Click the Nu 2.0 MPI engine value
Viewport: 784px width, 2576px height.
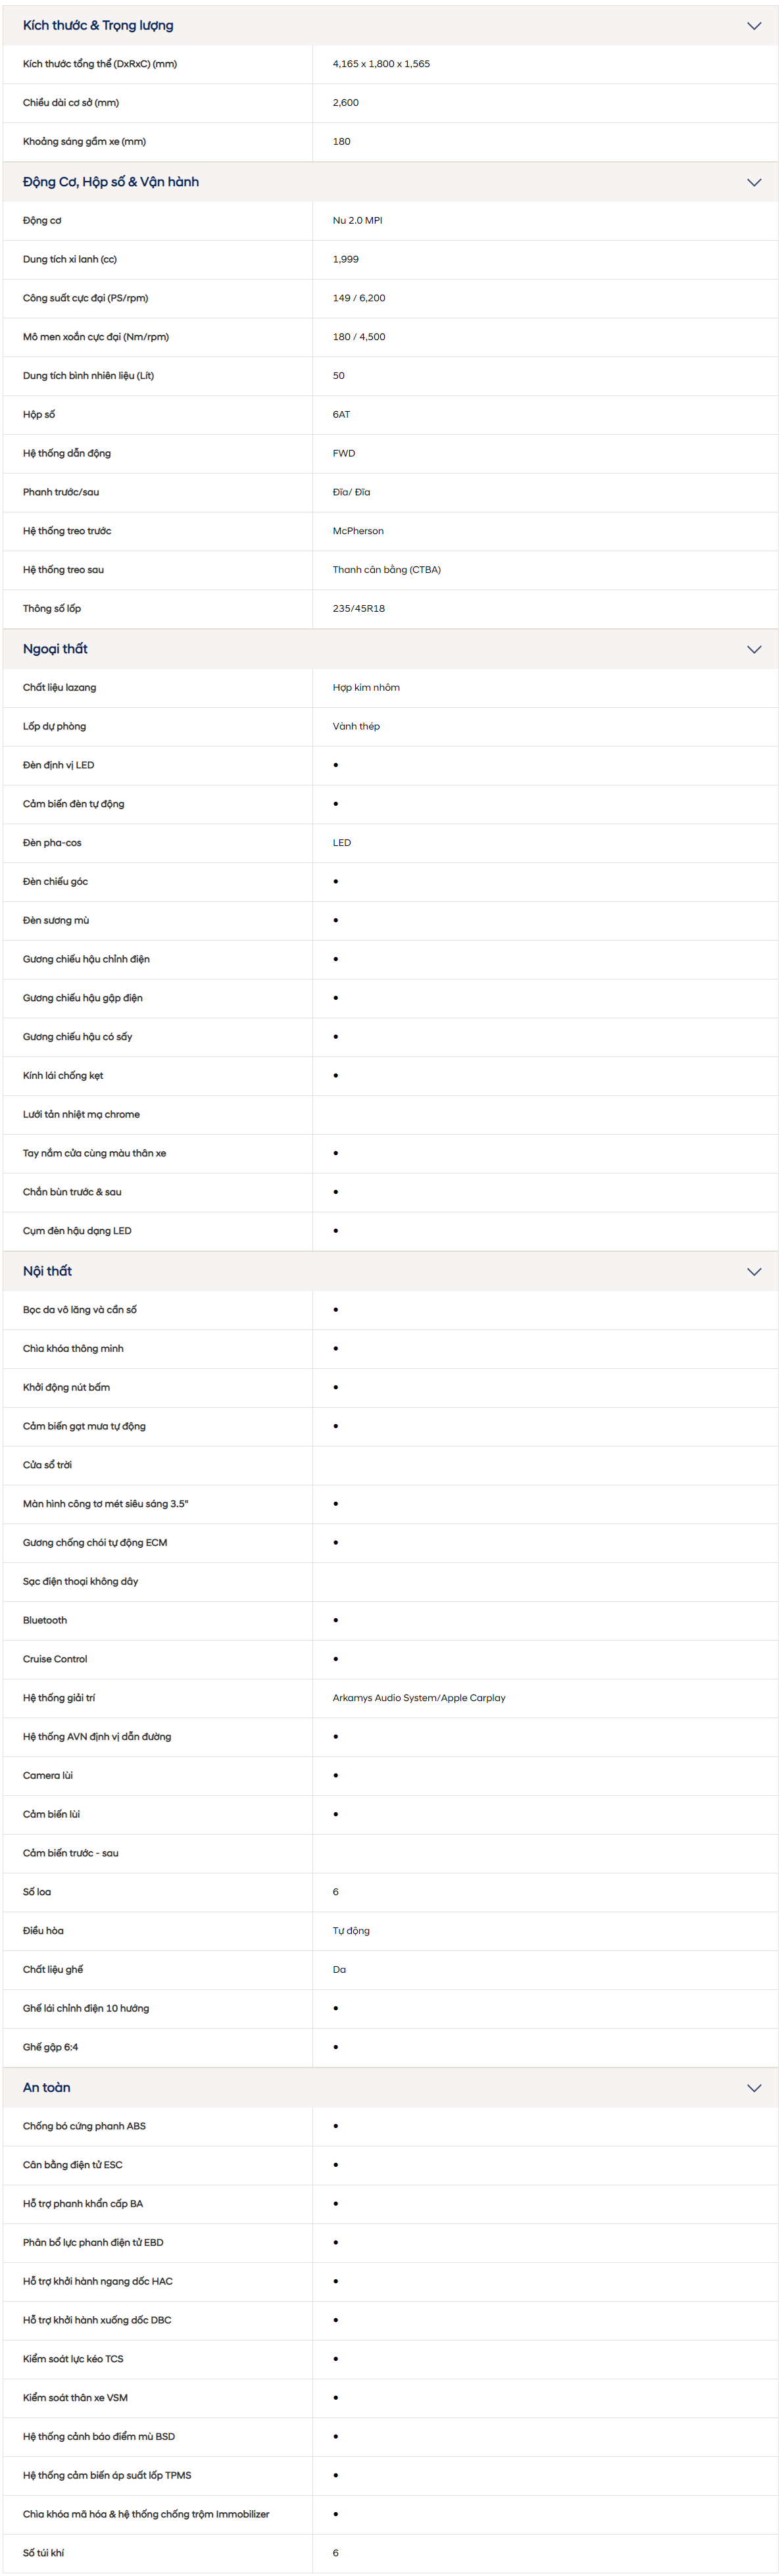coord(357,220)
